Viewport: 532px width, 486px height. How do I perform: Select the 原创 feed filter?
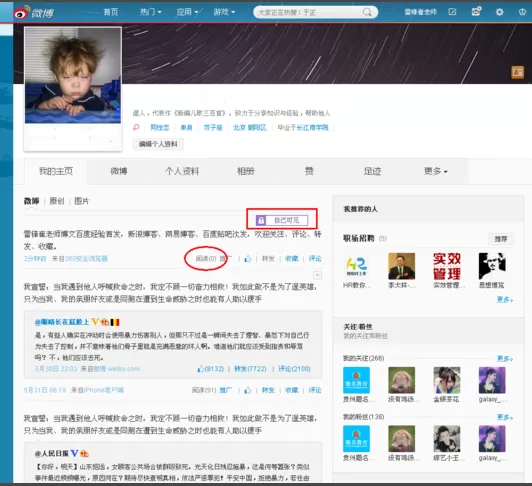(x=57, y=201)
